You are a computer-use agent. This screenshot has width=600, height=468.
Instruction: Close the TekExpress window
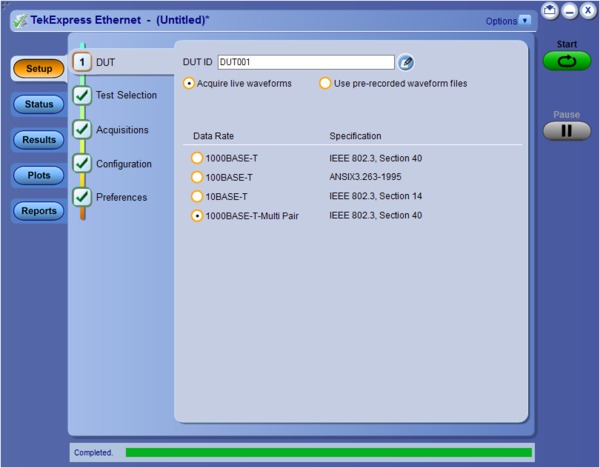coord(588,10)
